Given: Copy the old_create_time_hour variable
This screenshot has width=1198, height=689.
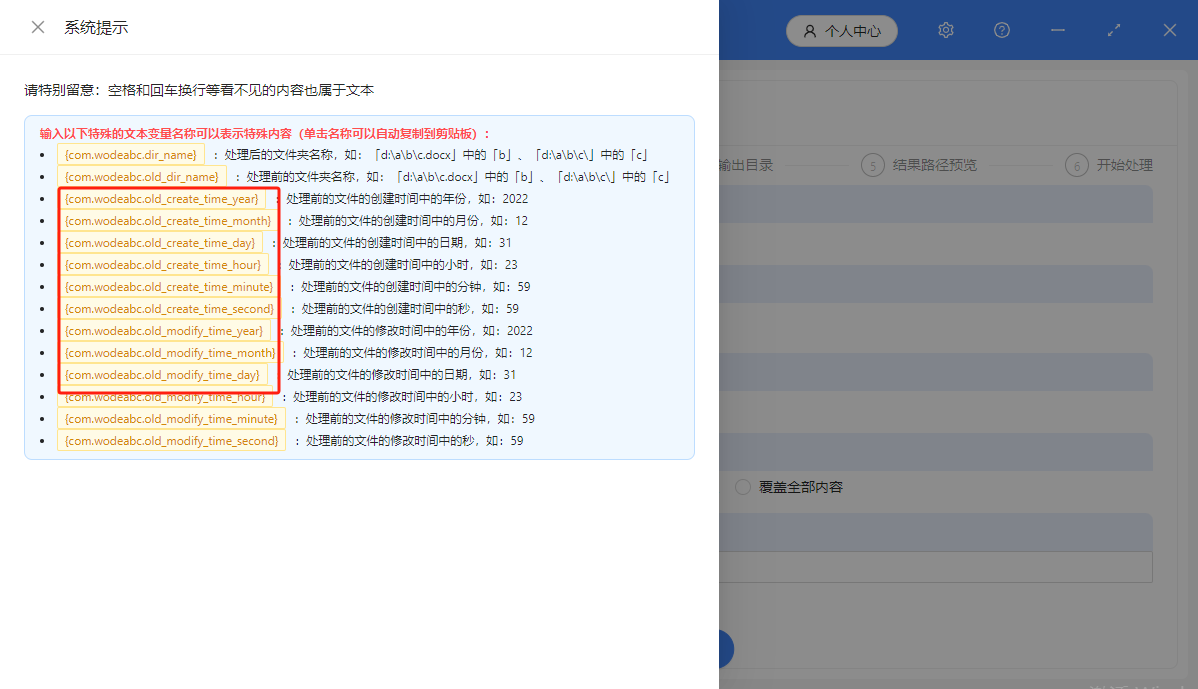Looking at the screenshot, I should tap(162, 264).
